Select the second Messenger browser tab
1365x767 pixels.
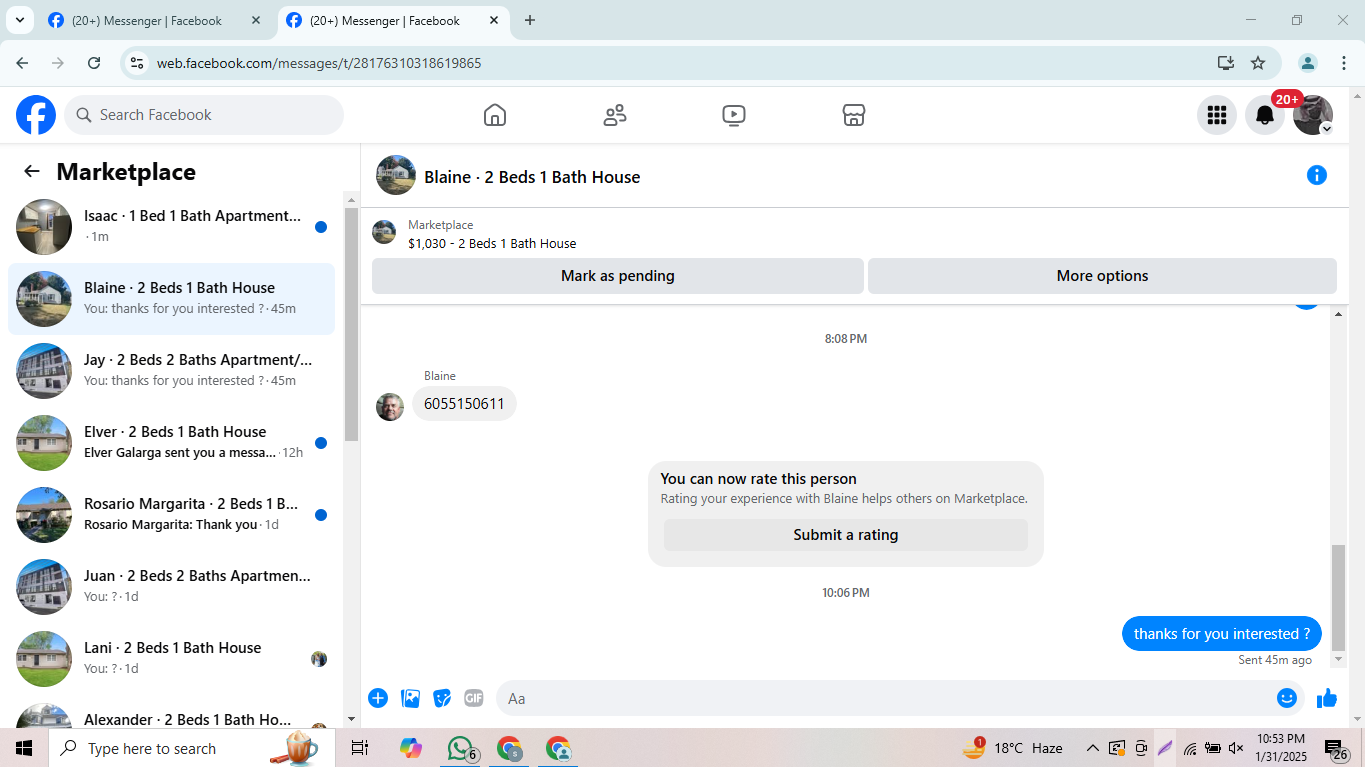392,20
